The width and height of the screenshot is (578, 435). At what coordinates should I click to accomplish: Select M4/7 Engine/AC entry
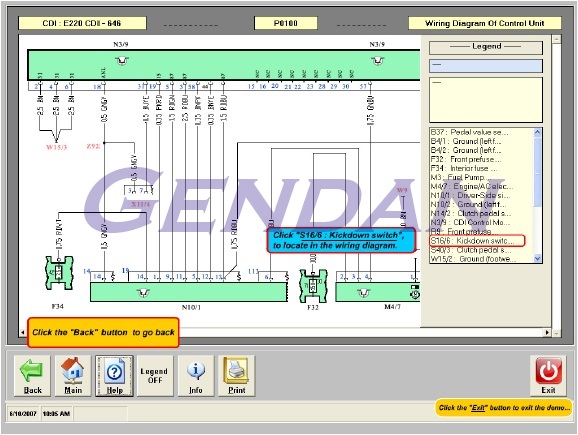471,186
